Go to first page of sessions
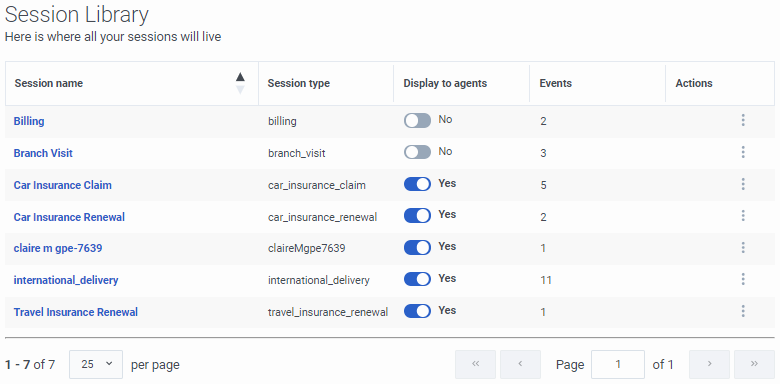This screenshot has width=780, height=384. coord(475,364)
